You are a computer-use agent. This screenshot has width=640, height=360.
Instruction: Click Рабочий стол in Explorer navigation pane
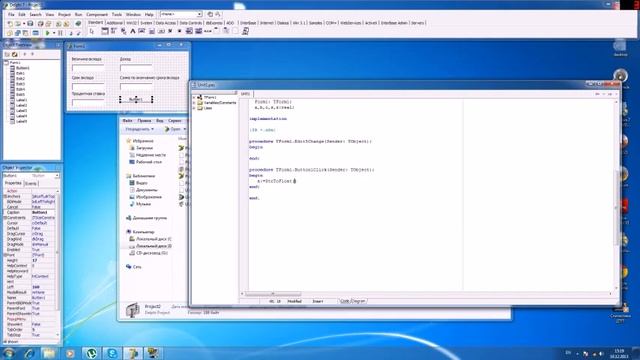point(149,162)
